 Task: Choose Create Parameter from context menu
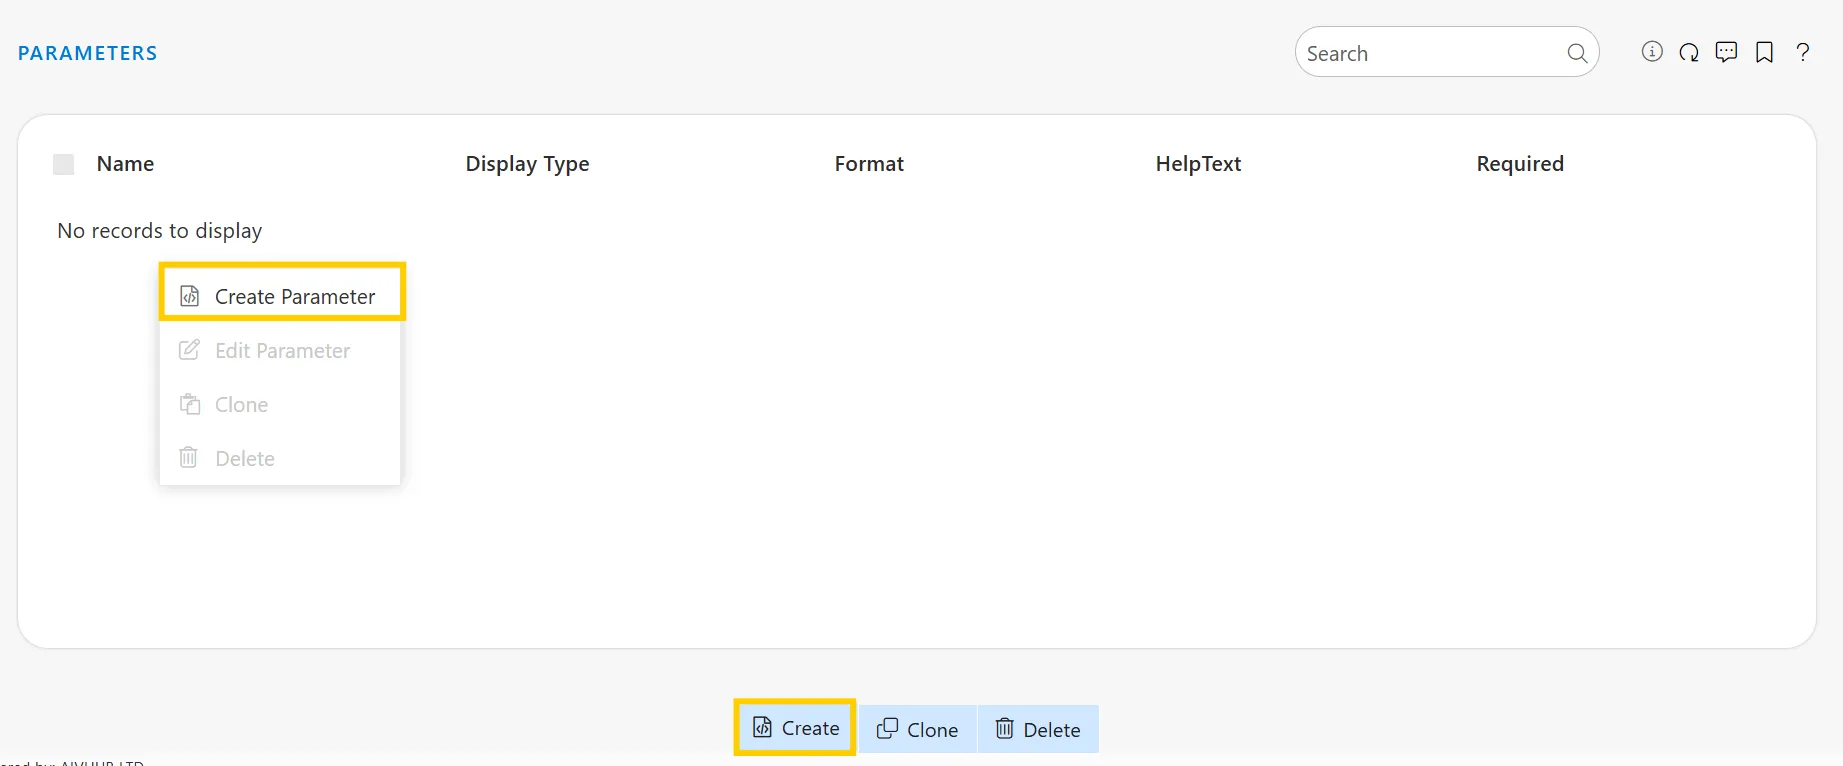(x=282, y=297)
